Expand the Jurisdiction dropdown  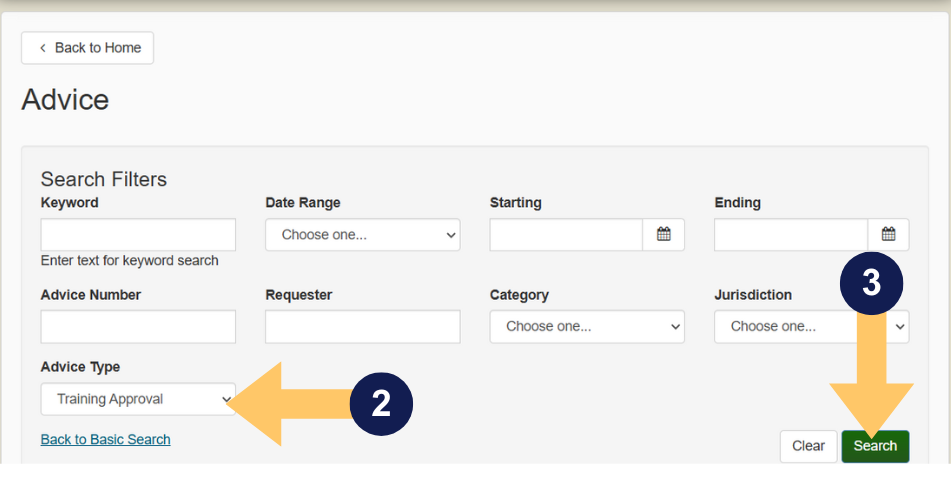[x=810, y=327]
